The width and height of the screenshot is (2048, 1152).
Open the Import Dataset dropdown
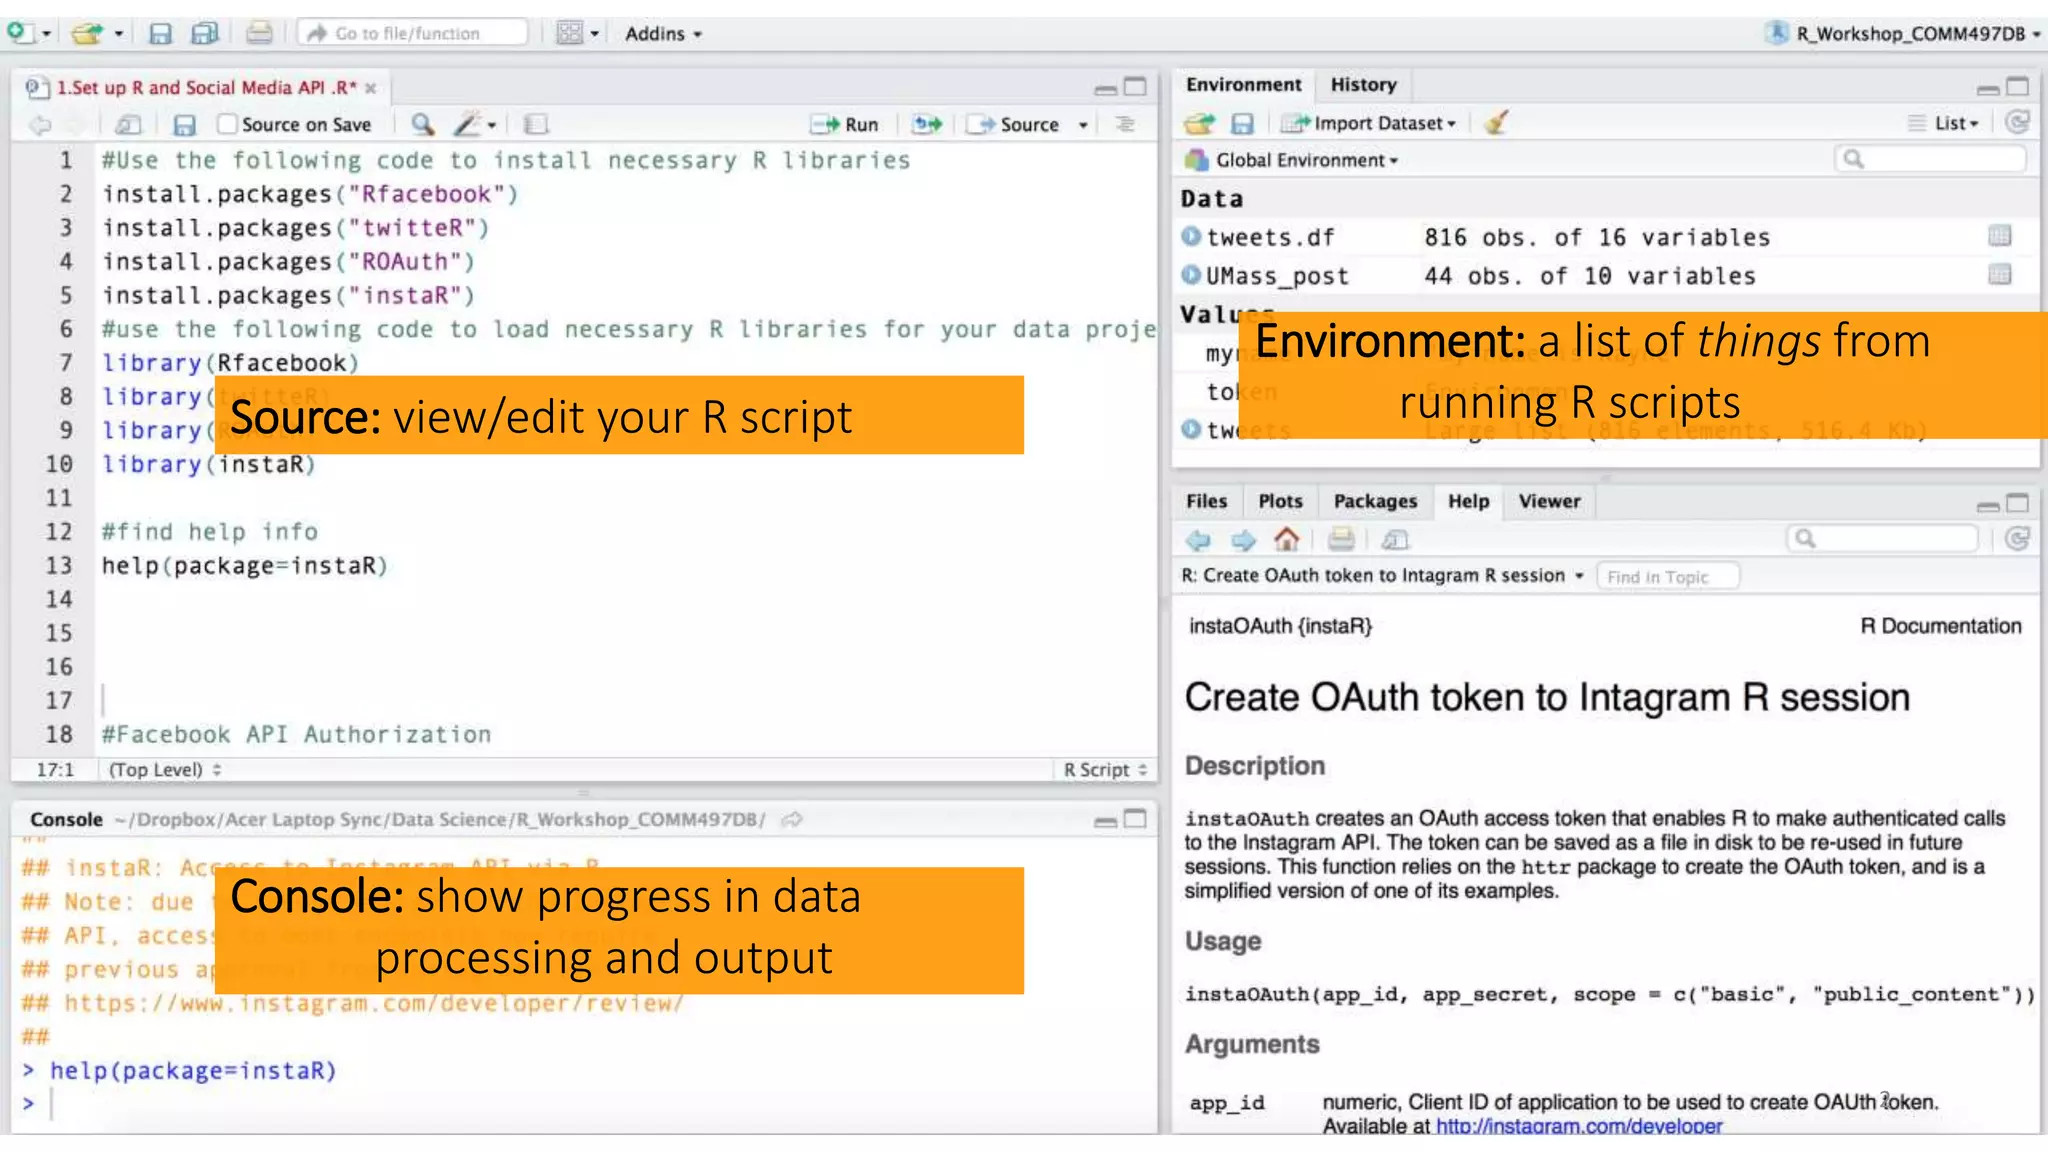click(1370, 123)
